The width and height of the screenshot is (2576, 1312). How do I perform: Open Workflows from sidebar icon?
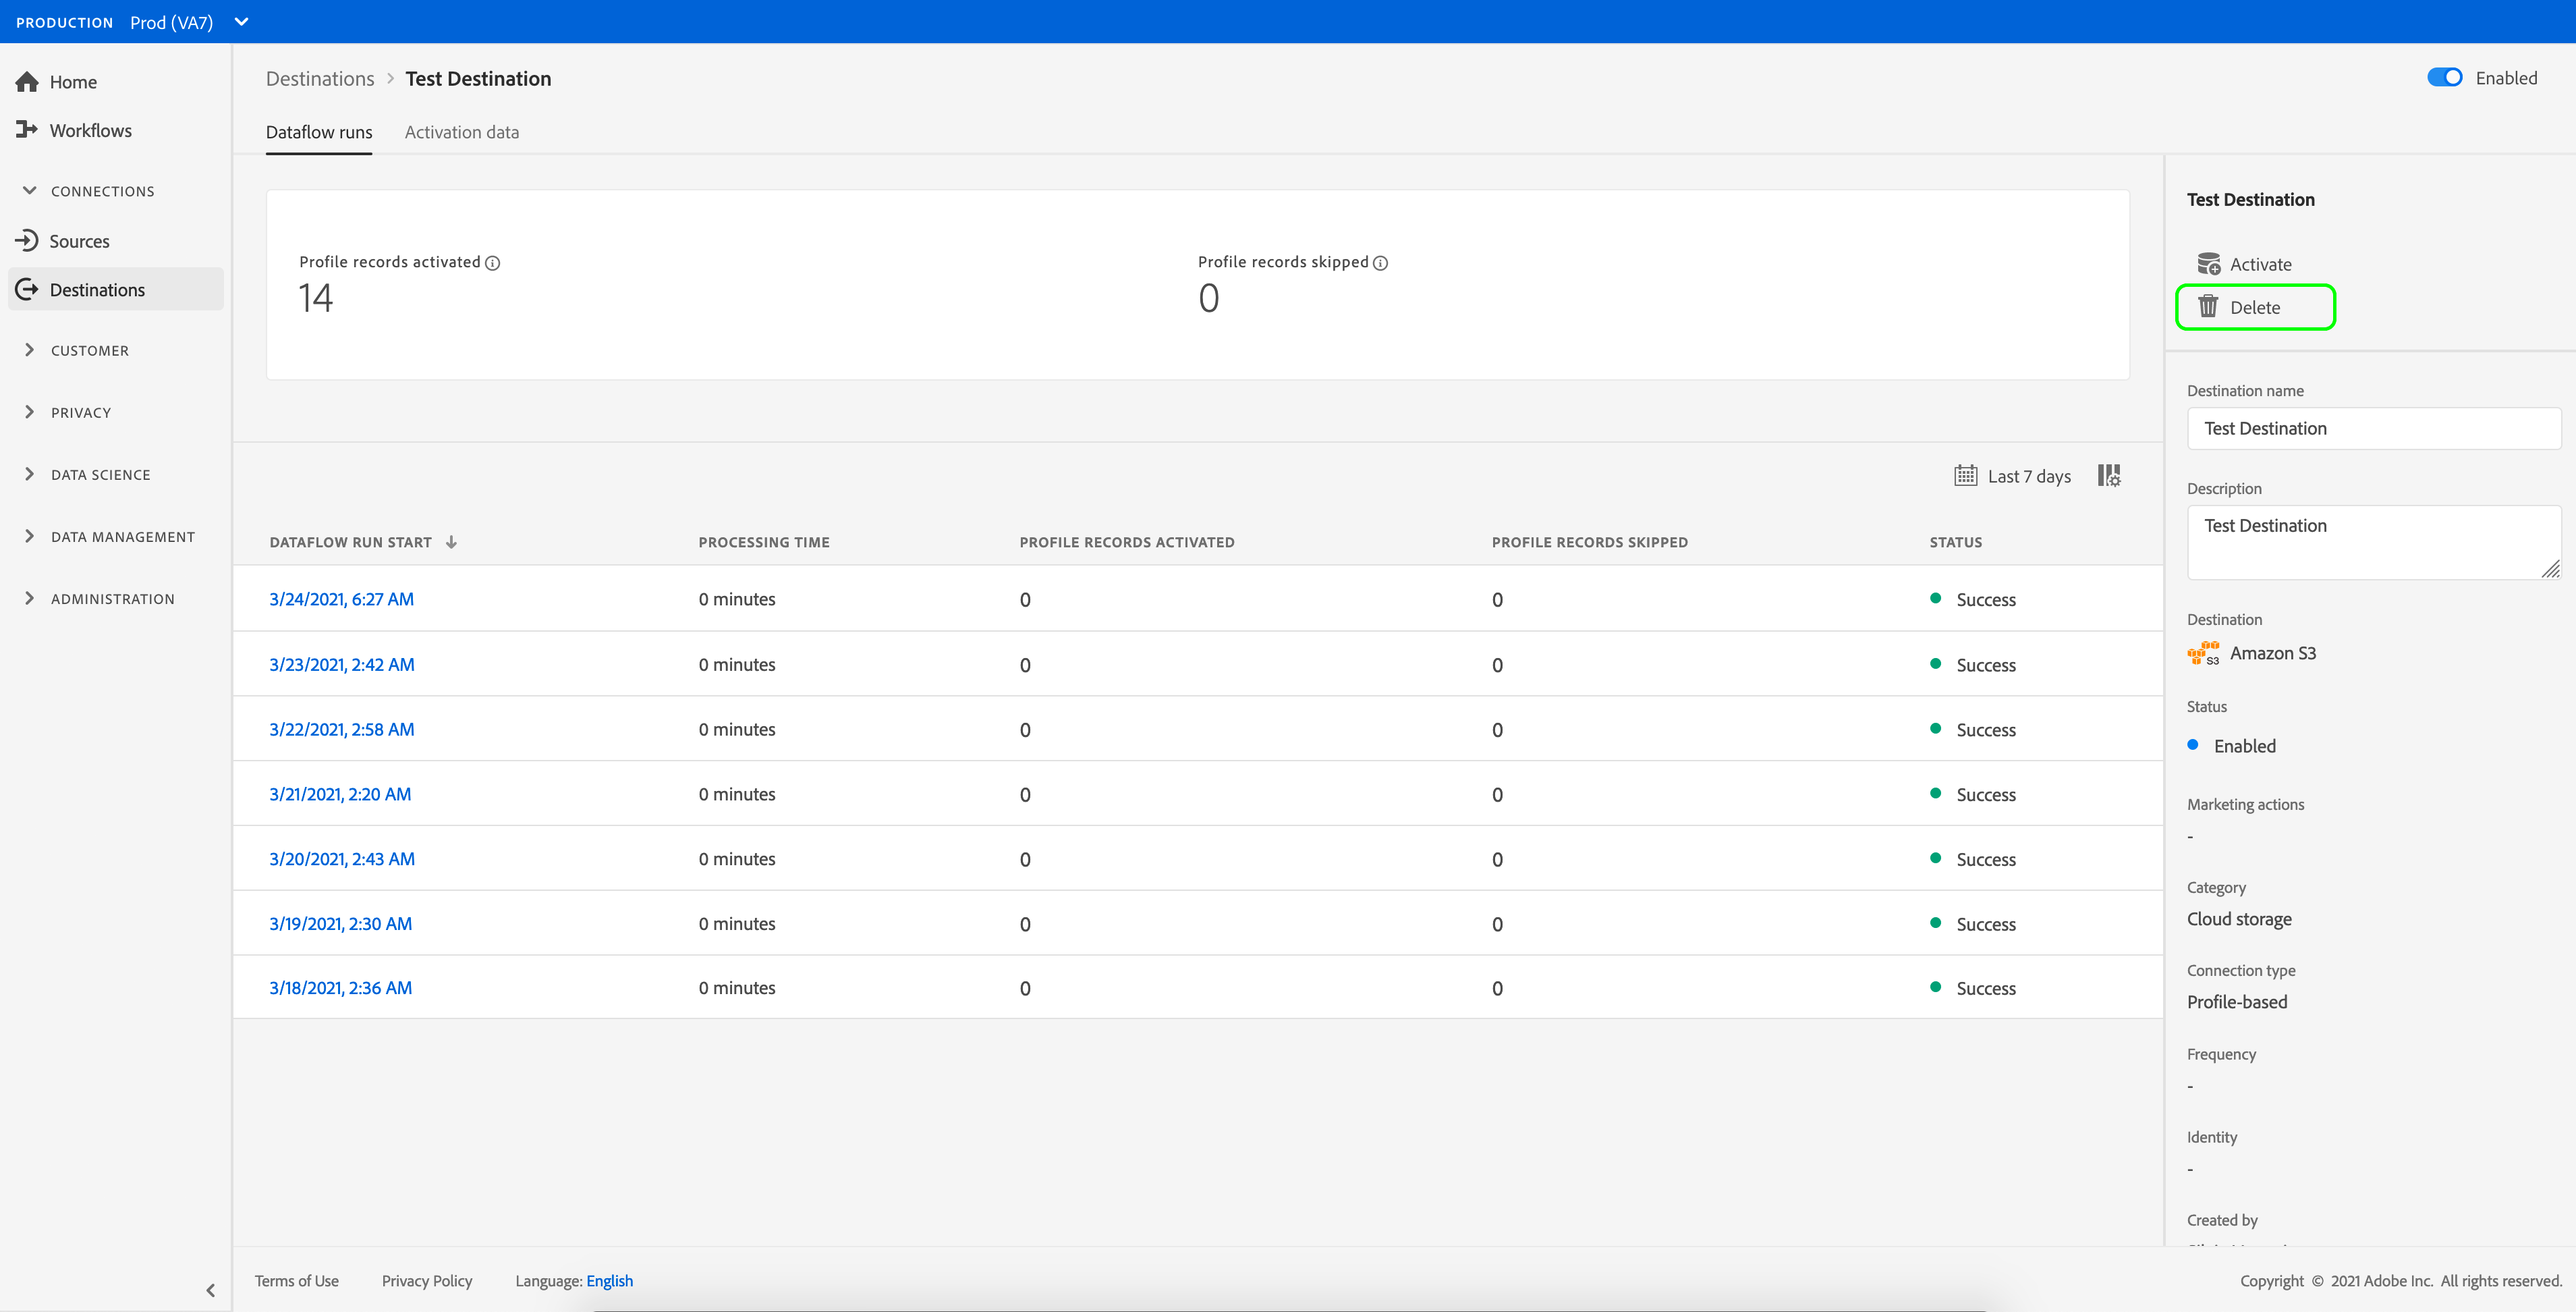pyautogui.click(x=27, y=130)
